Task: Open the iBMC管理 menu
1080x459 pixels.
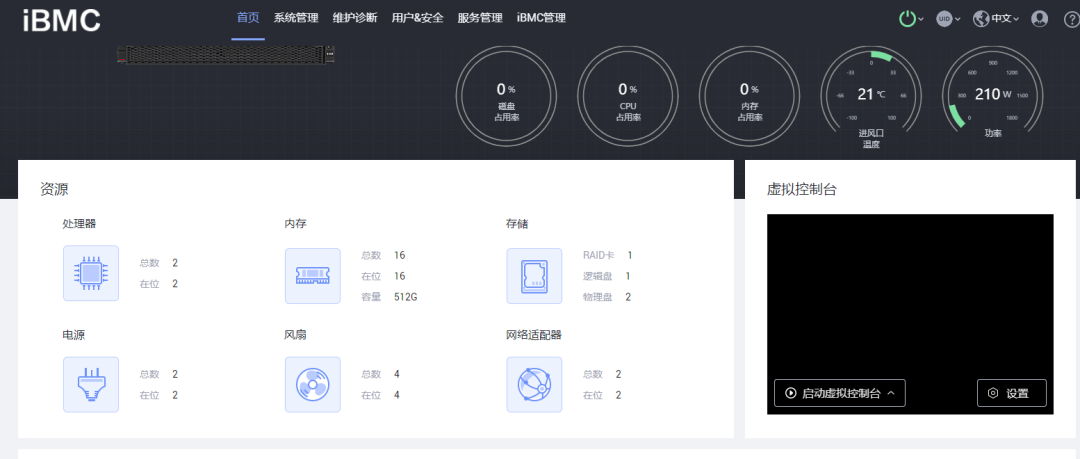Action: click(x=541, y=19)
